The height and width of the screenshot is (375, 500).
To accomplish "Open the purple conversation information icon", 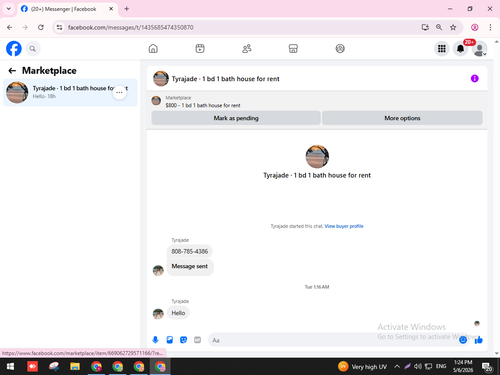I will tap(474, 79).
